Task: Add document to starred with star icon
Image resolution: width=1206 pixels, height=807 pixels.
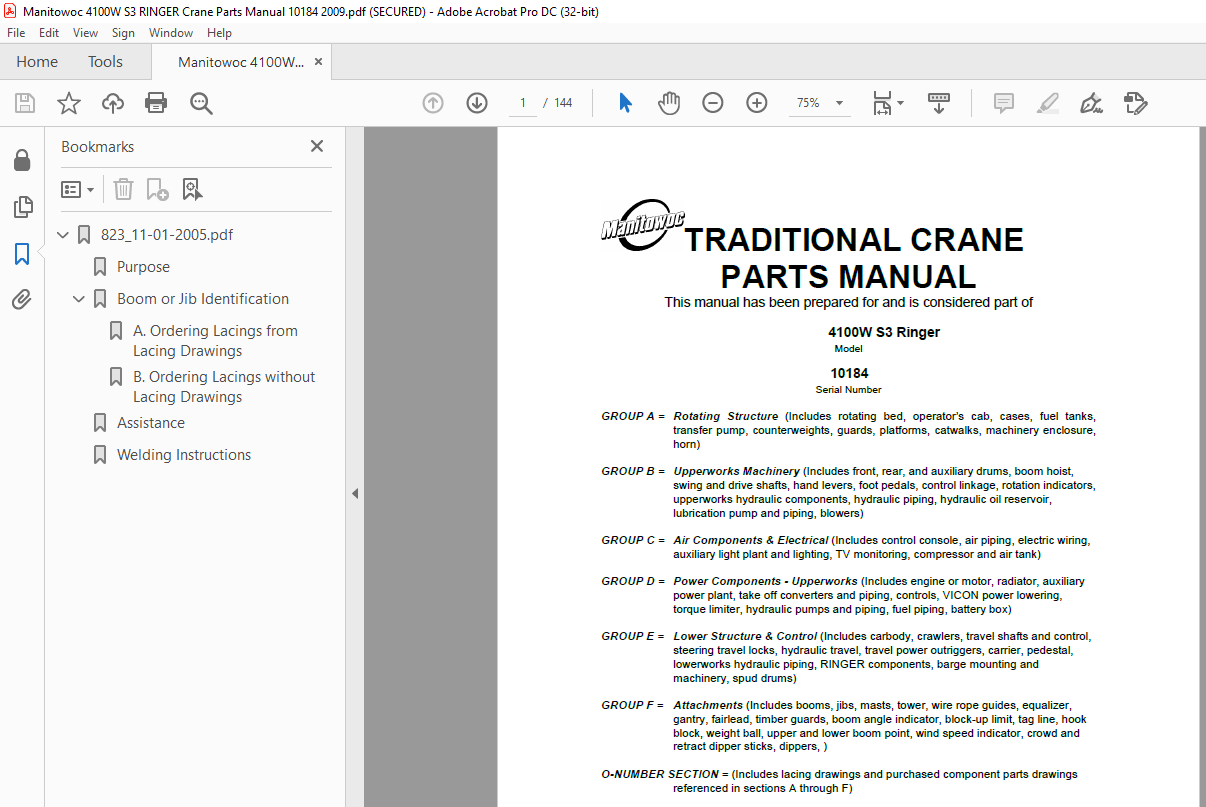Action: tap(68, 103)
